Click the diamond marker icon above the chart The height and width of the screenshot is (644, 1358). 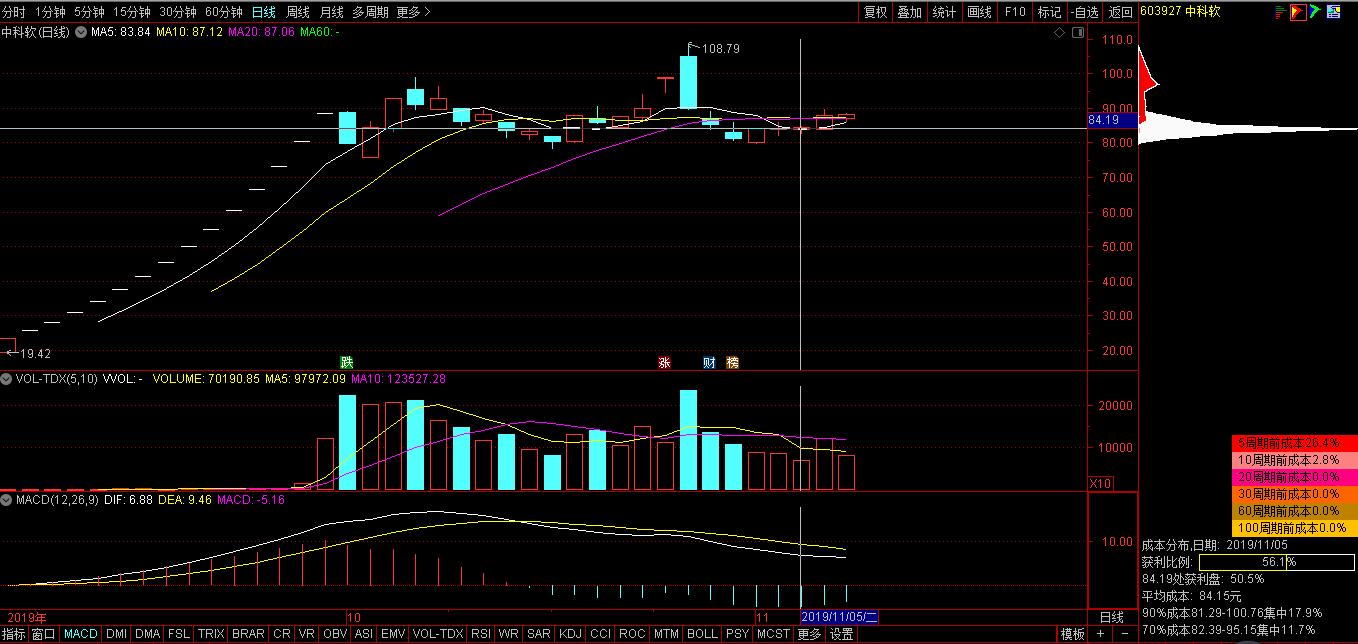[x=1060, y=32]
